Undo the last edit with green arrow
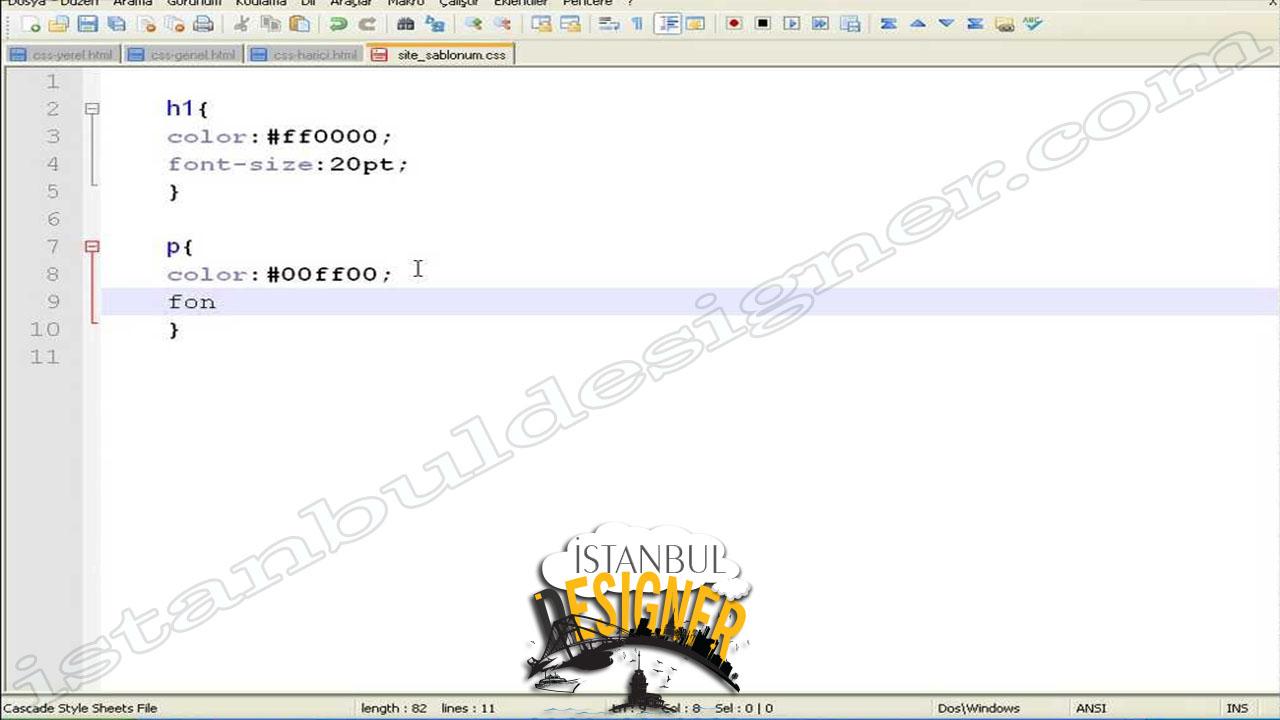Viewport: 1280px width, 720px height. (338, 24)
